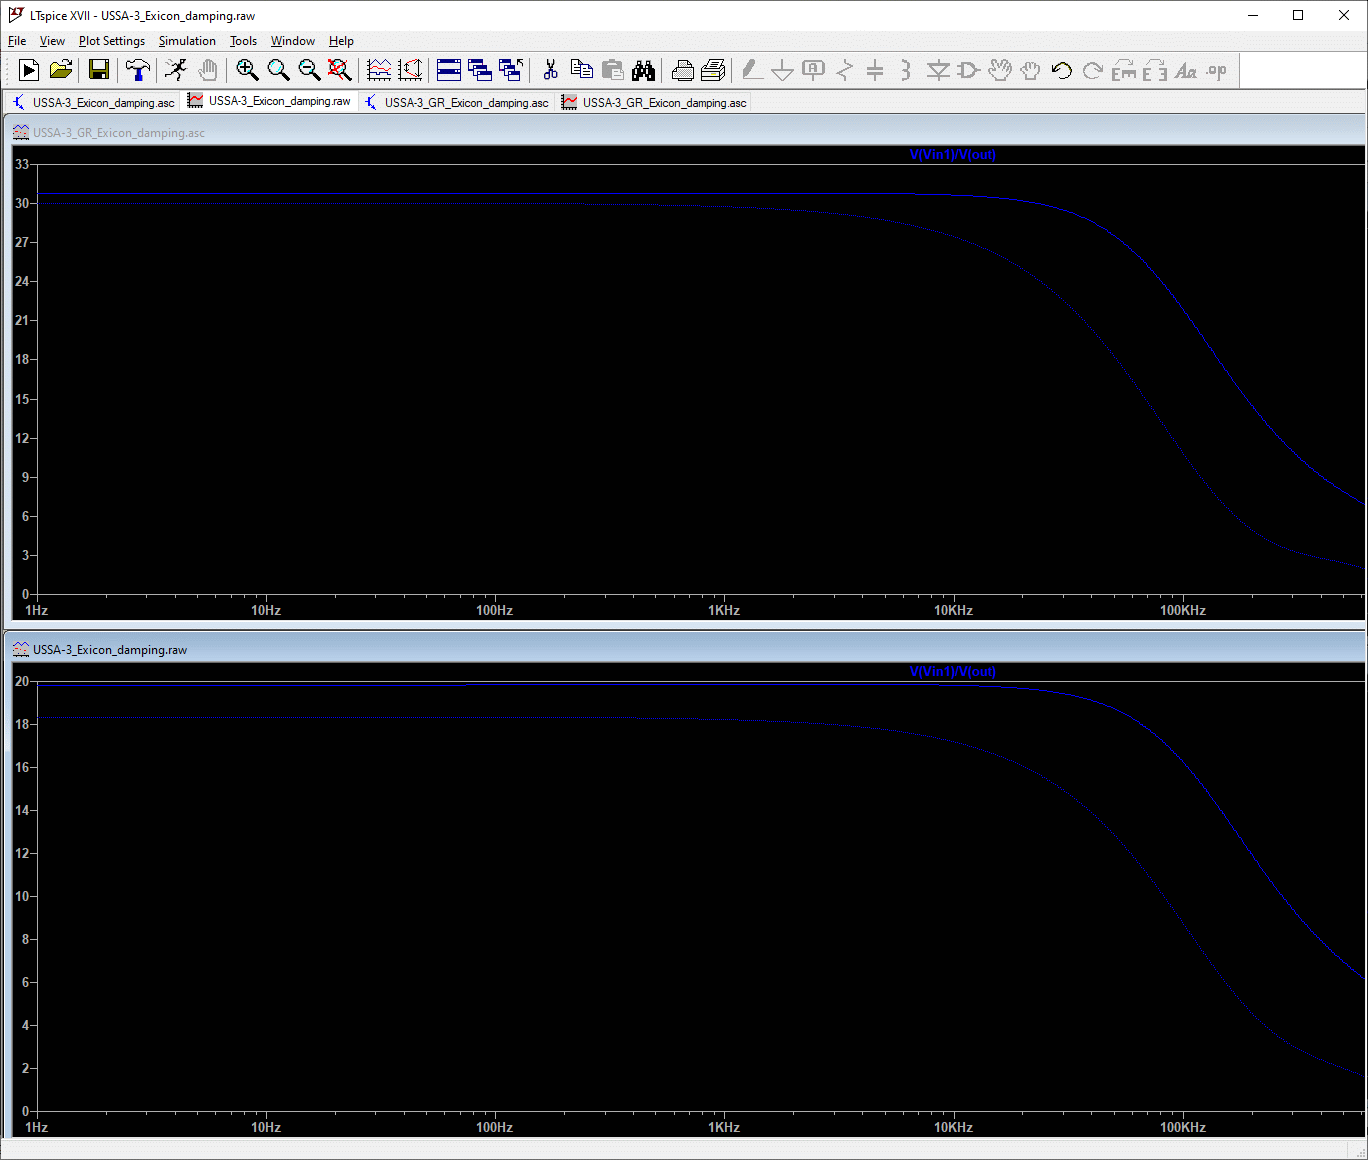Click the Undo arrow icon
Image resolution: width=1368 pixels, height=1160 pixels.
1062,70
